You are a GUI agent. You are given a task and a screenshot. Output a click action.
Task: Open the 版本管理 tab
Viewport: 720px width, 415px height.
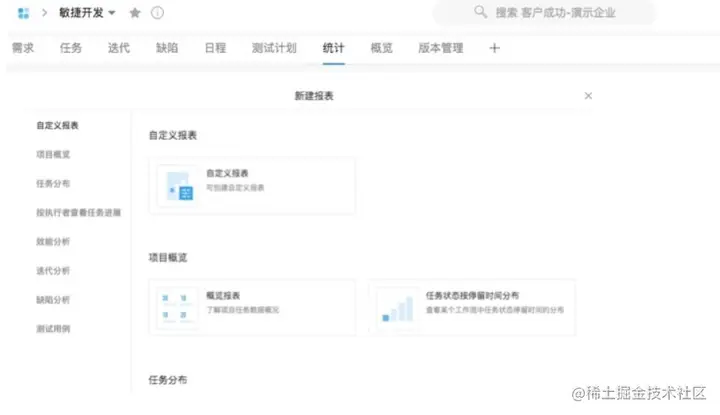[x=441, y=48]
